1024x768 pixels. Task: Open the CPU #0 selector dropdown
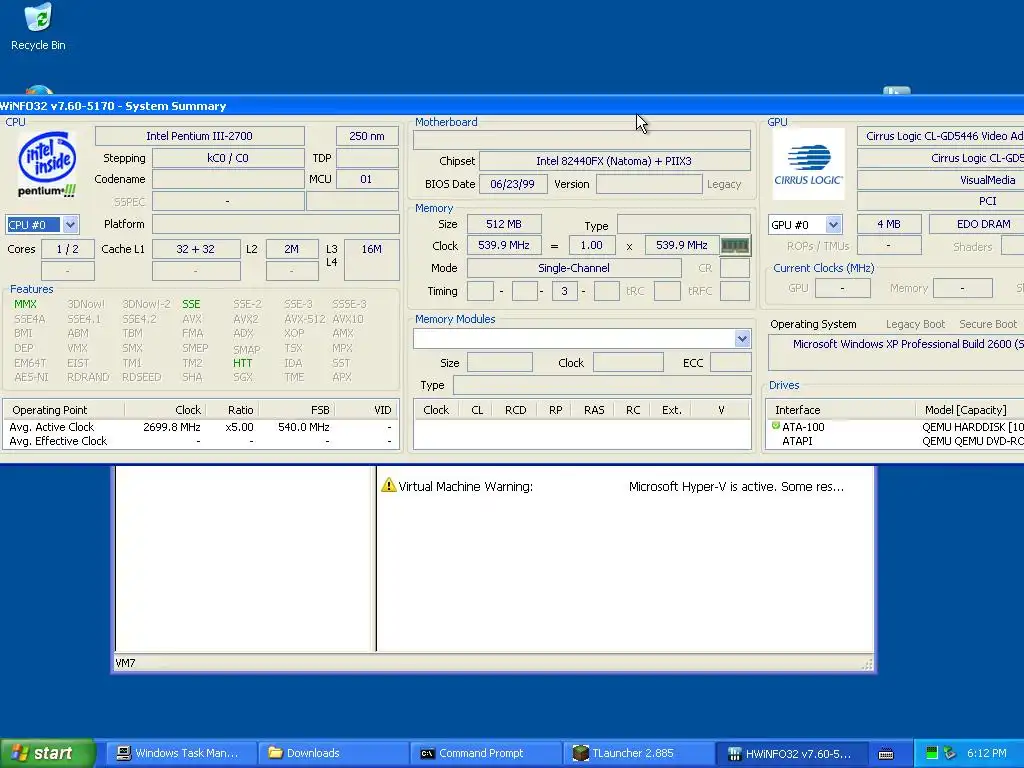[70, 225]
